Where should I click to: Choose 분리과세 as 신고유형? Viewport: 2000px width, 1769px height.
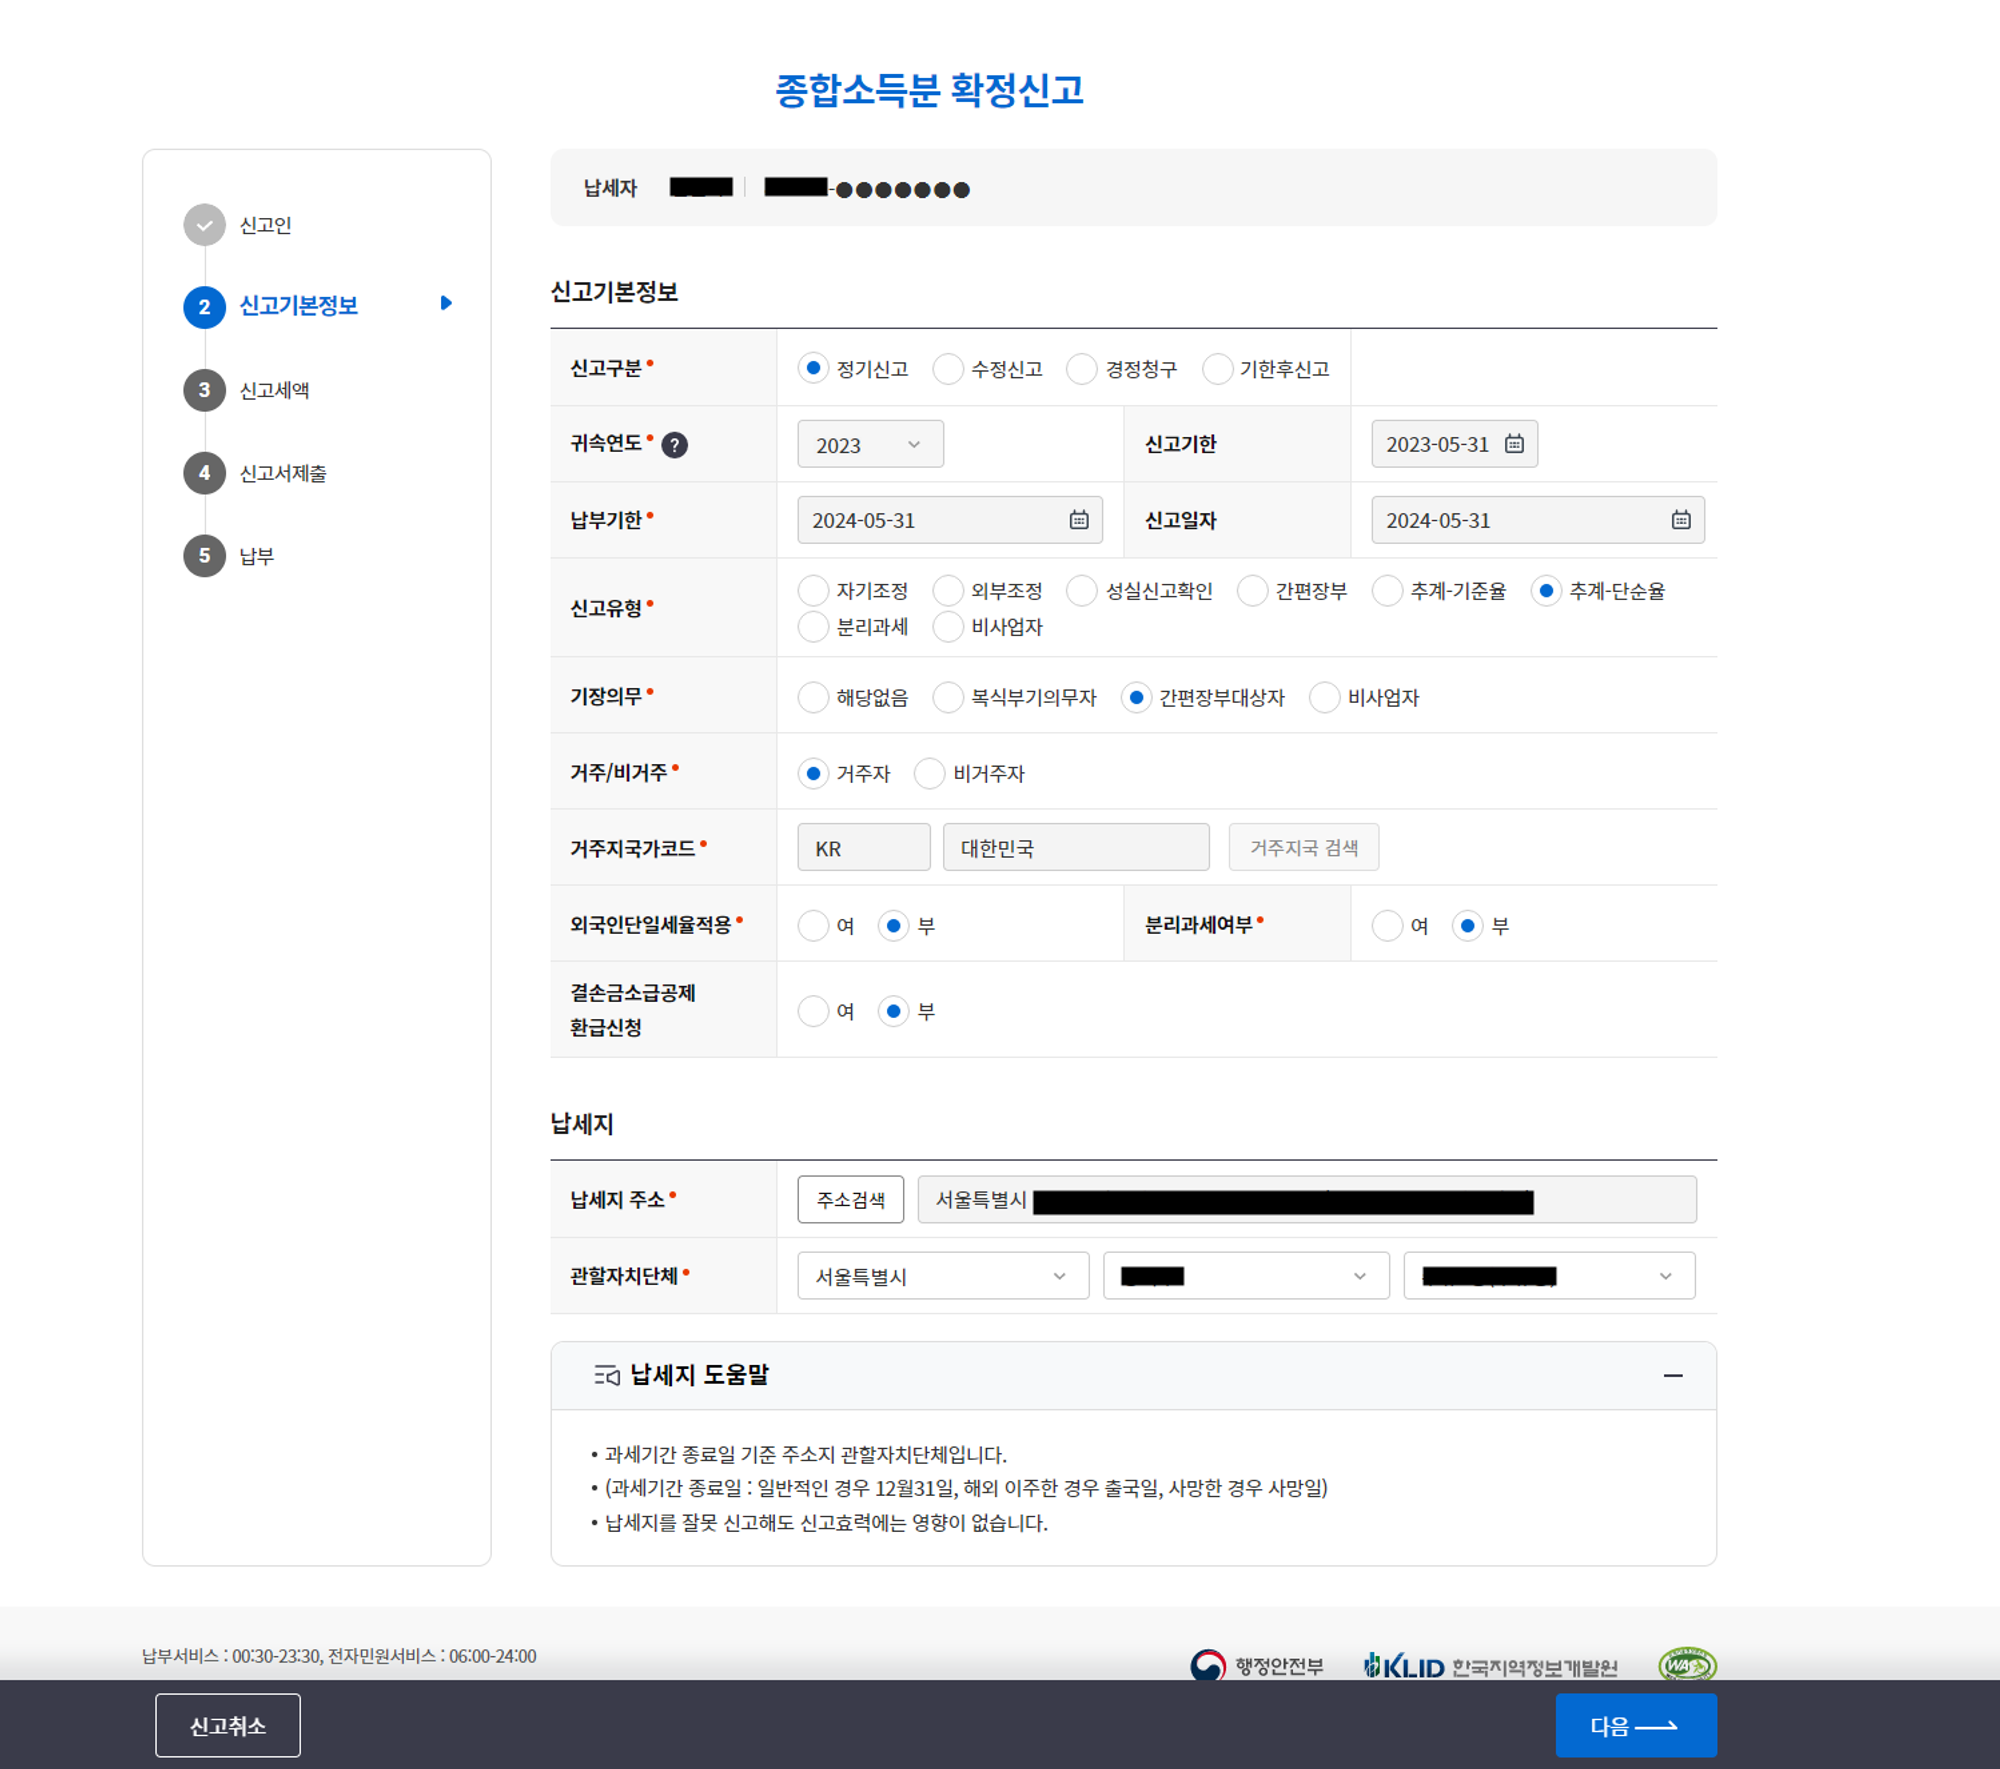pos(813,627)
